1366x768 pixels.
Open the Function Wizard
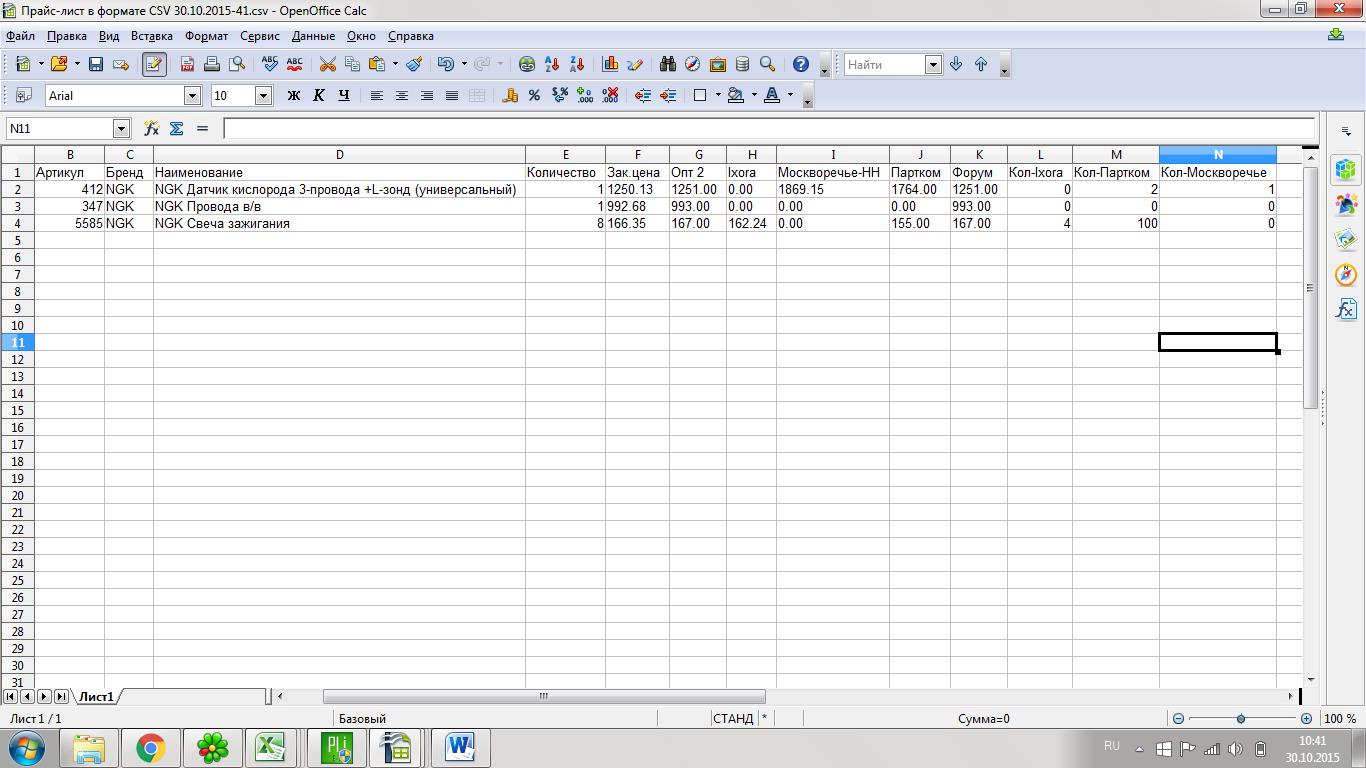[151, 128]
